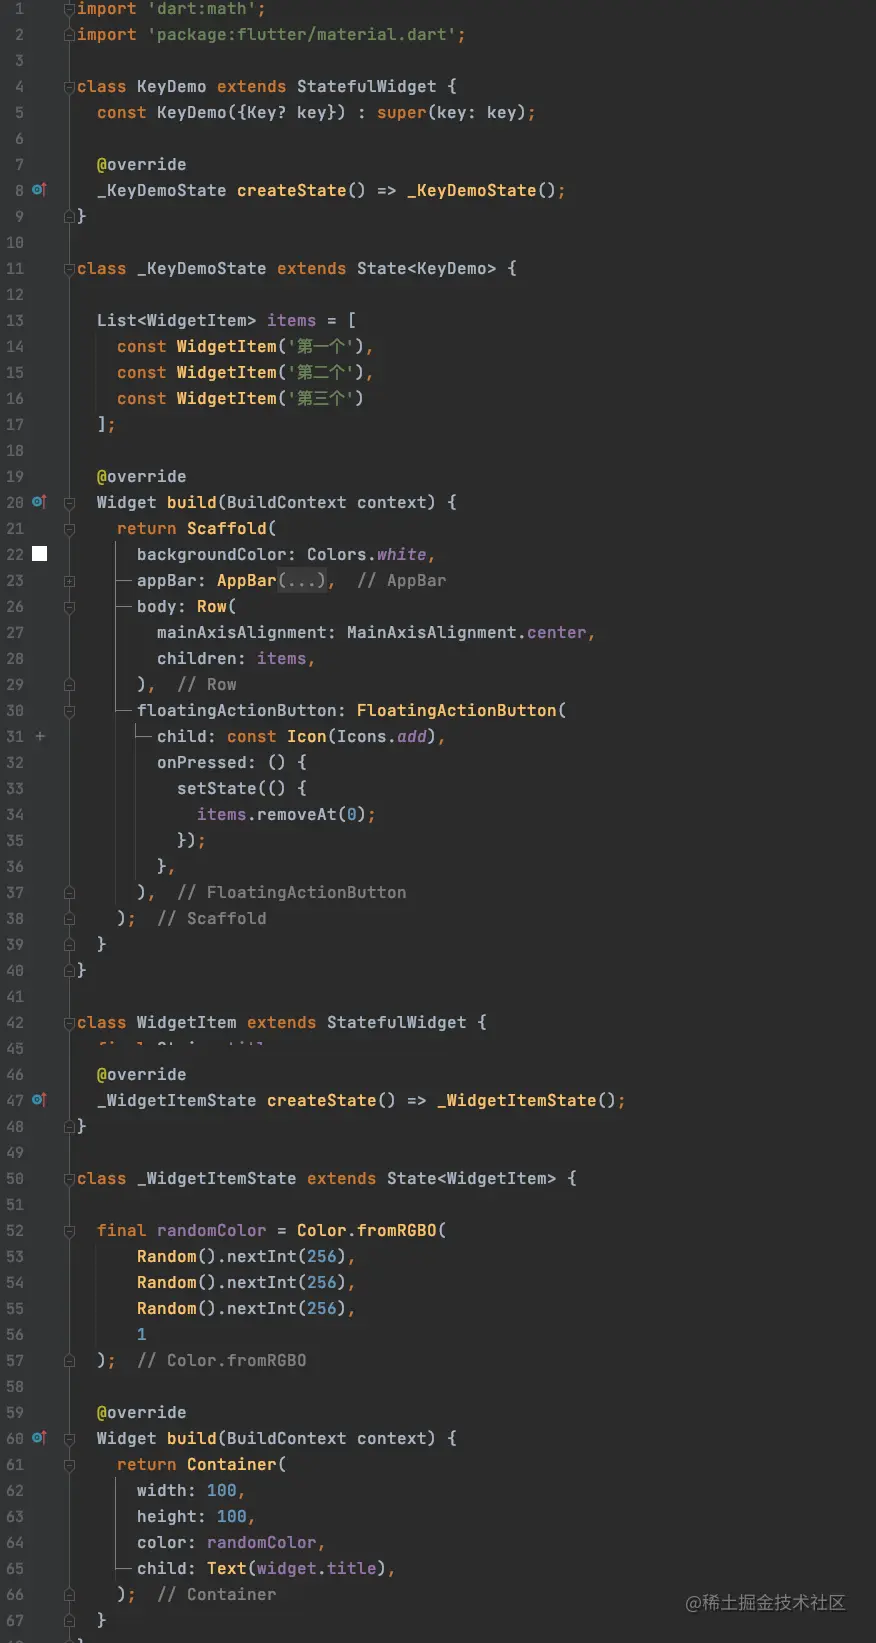
Task: Collapse the return Scaffold block
Action: [70, 529]
